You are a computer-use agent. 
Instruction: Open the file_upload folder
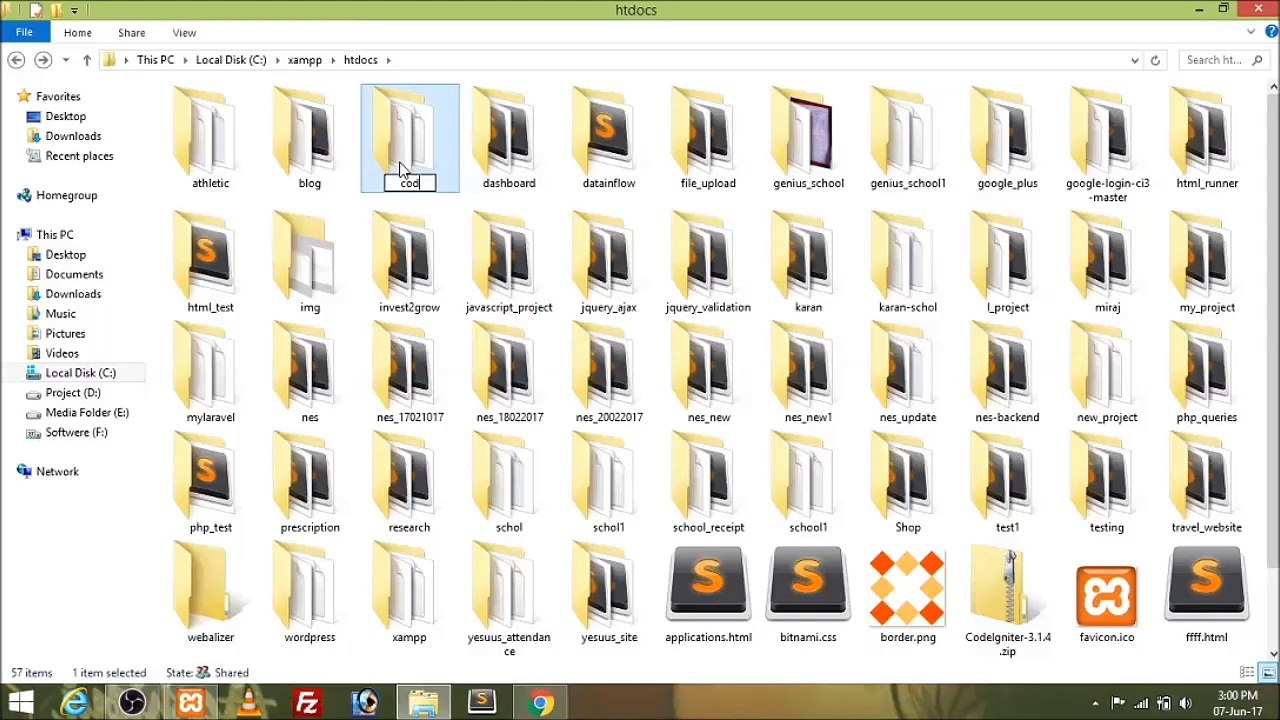pos(708,139)
